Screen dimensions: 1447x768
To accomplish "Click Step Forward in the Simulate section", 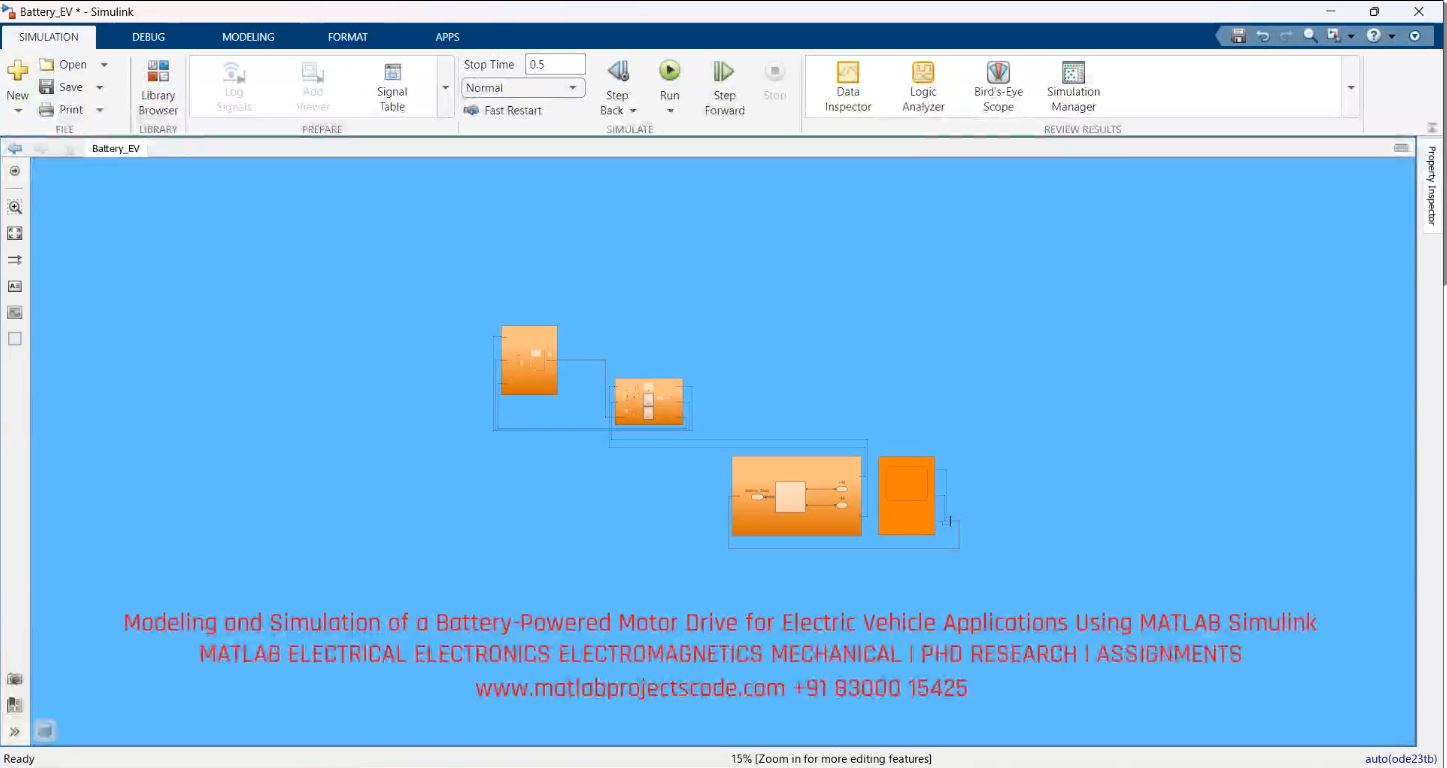I will click(x=723, y=85).
